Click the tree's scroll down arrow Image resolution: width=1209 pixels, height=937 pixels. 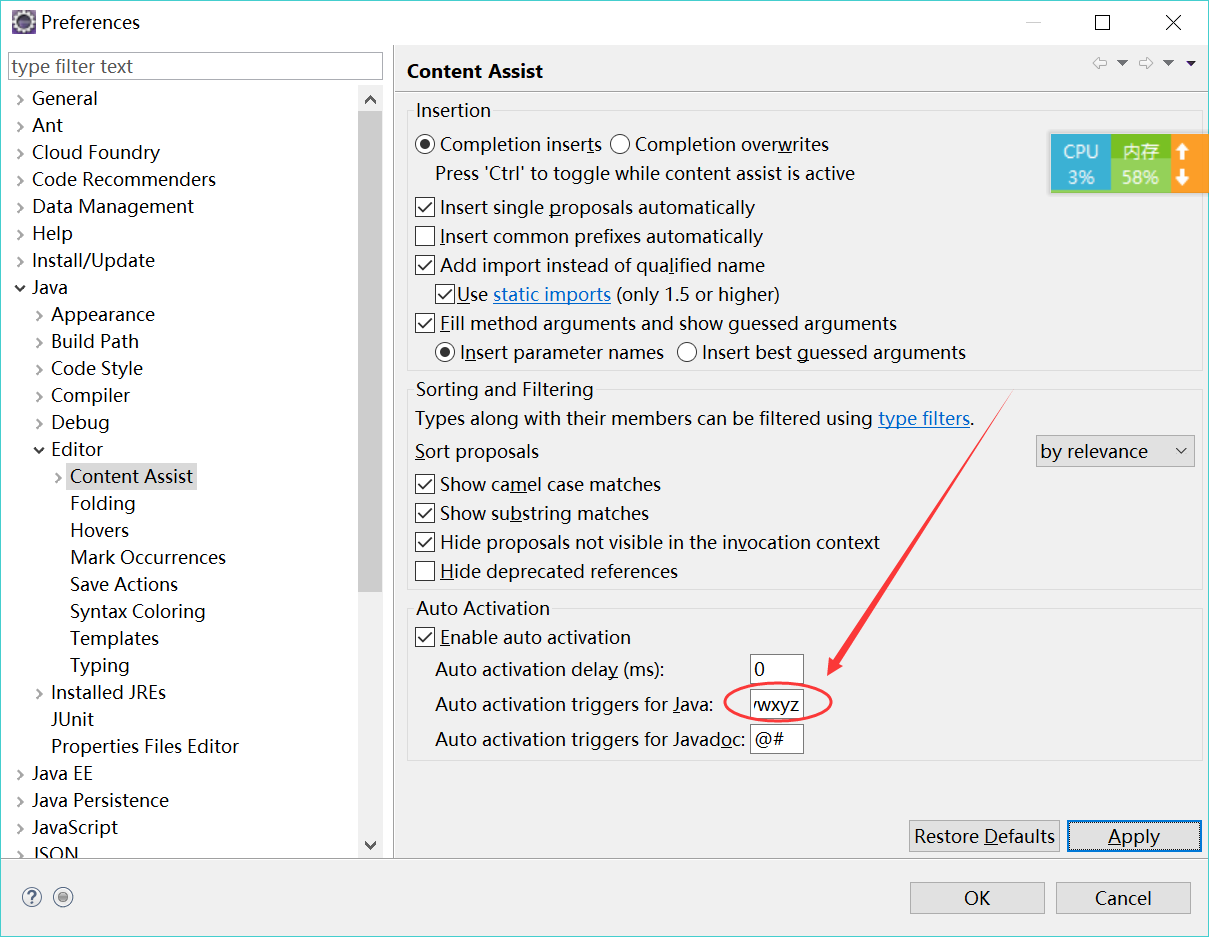tap(370, 845)
